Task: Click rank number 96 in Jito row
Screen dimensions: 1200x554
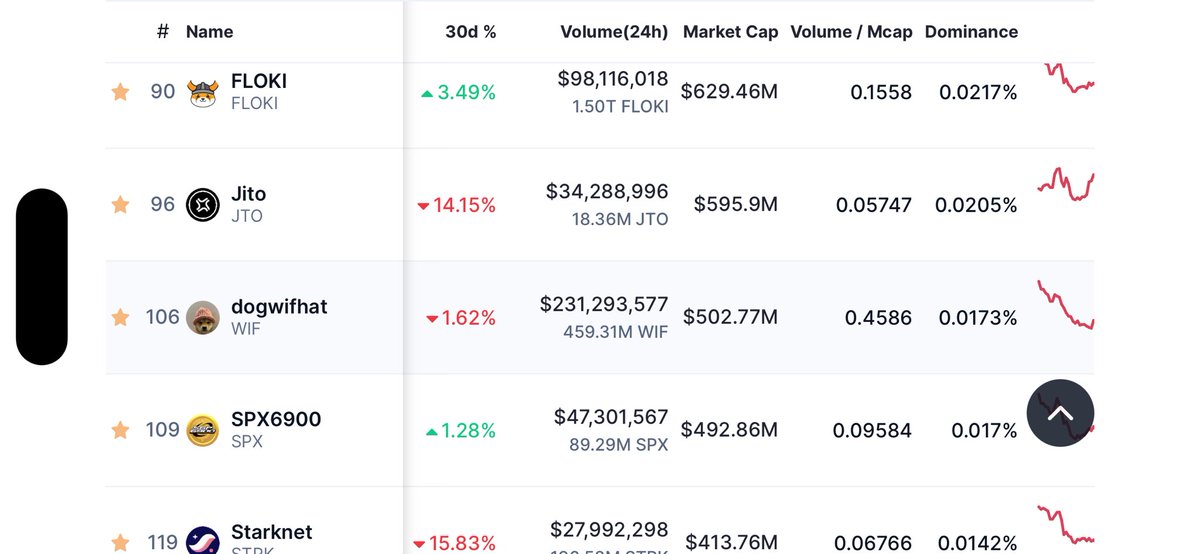Action: (x=163, y=204)
